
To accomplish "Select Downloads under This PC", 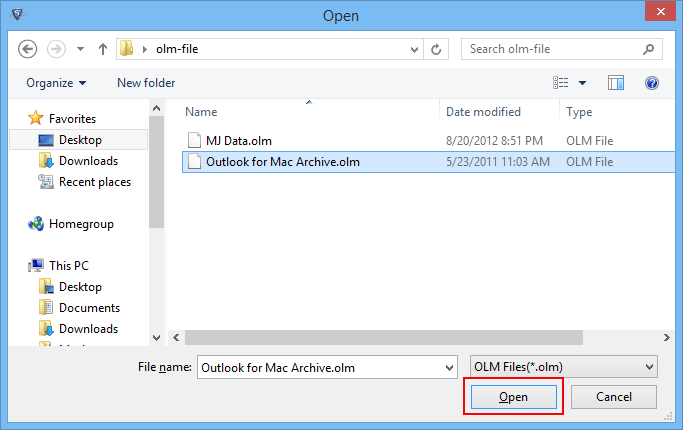I will [88, 328].
